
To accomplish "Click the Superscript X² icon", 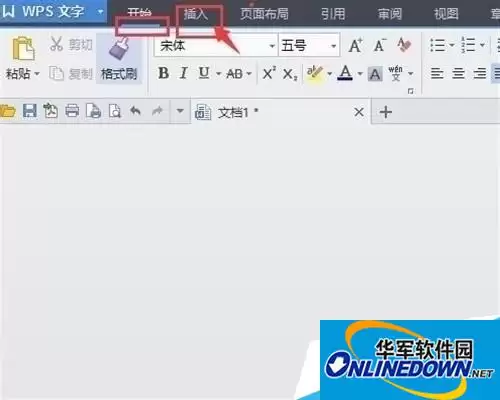I will pyautogui.click(x=269, y=73).
